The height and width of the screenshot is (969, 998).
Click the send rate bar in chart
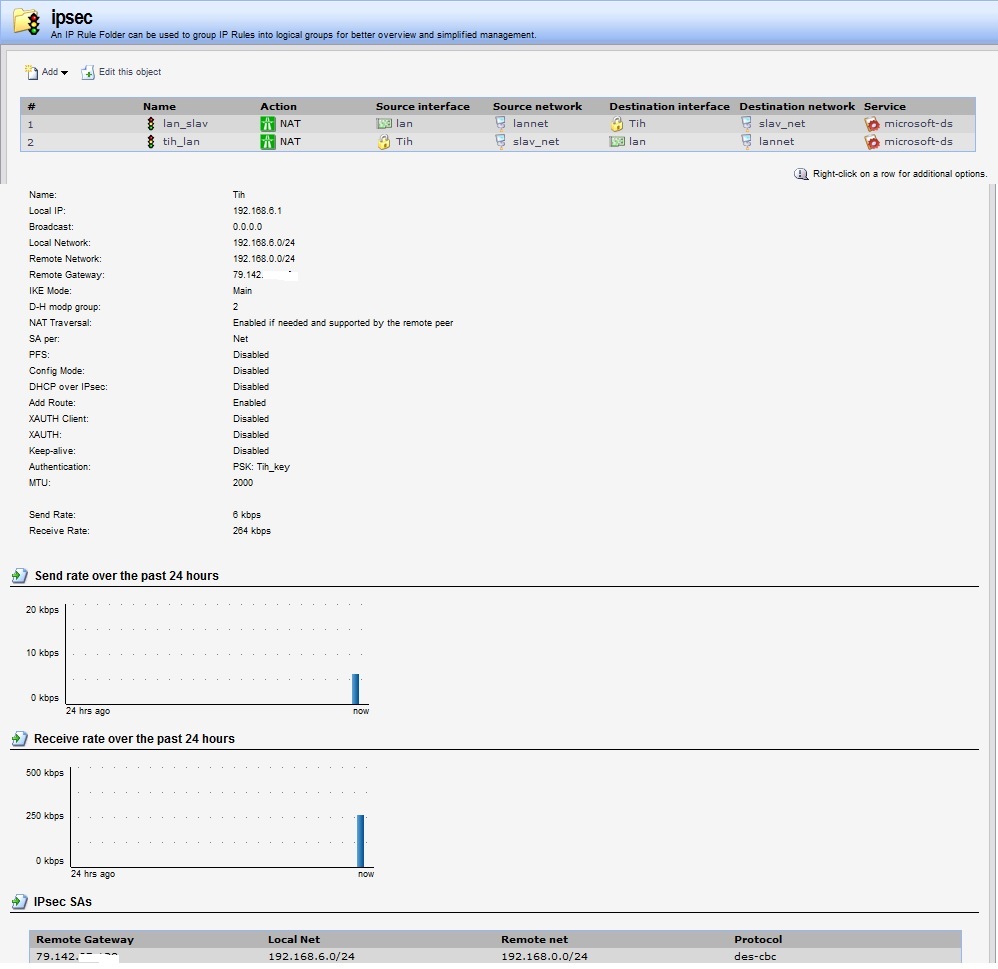355,688
